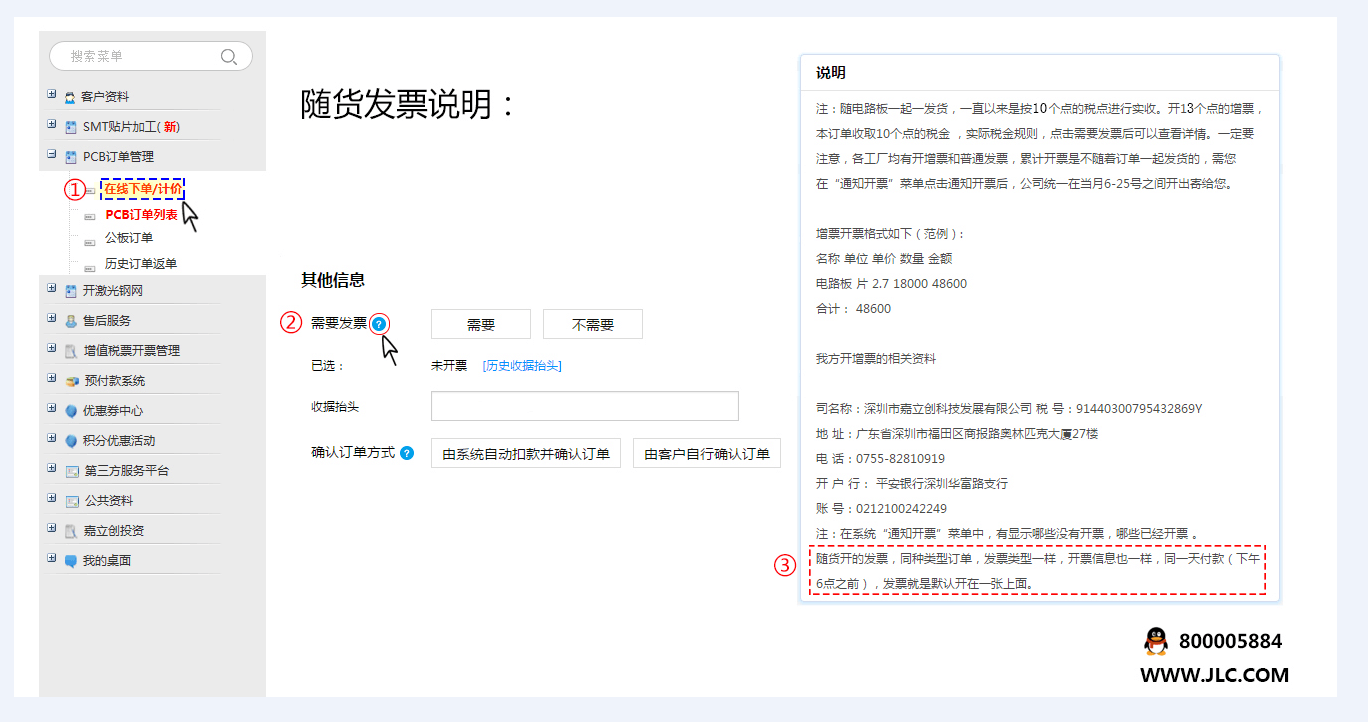This screenshot has height=722, width=1368.
Task: Select the 不需要 invoice option
Action: (593, 325)
